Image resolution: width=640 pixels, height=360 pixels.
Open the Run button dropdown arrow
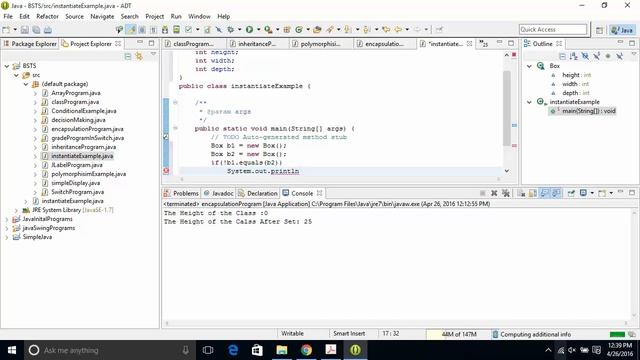click(258, 29)
